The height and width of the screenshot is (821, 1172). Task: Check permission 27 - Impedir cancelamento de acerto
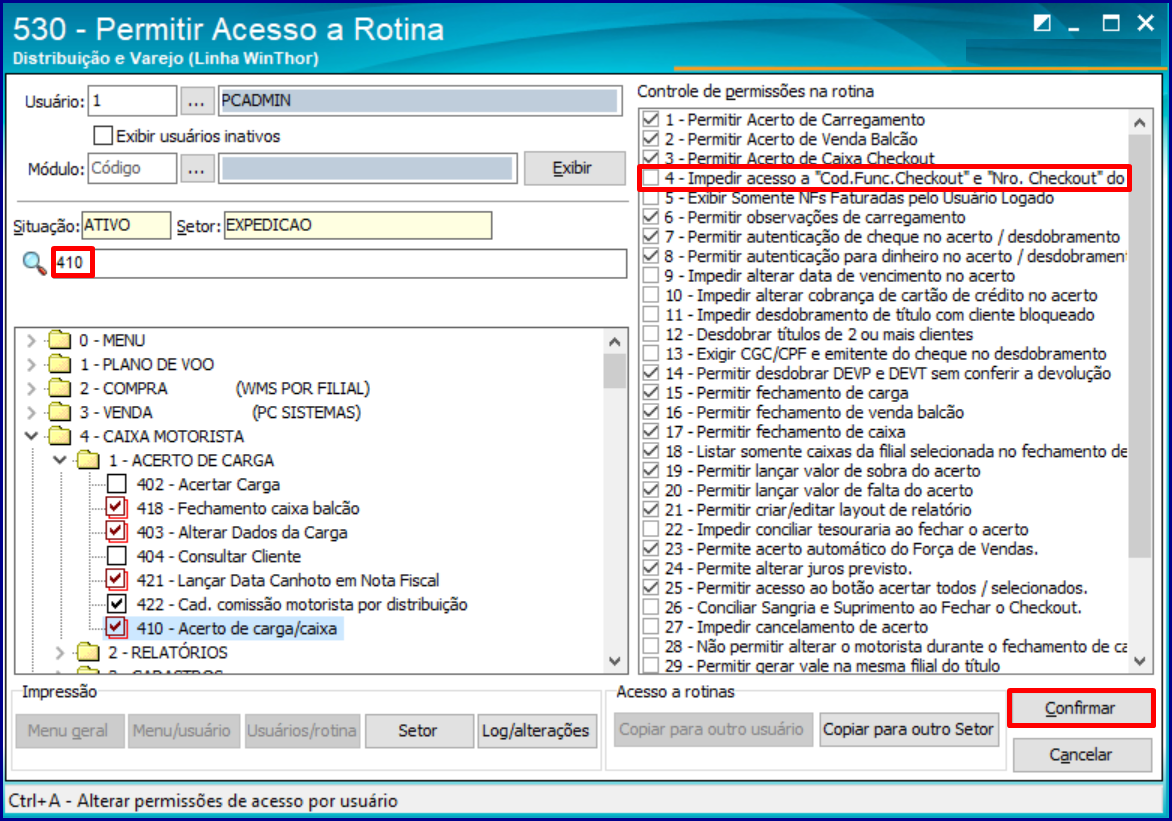[x=651, y=627]
